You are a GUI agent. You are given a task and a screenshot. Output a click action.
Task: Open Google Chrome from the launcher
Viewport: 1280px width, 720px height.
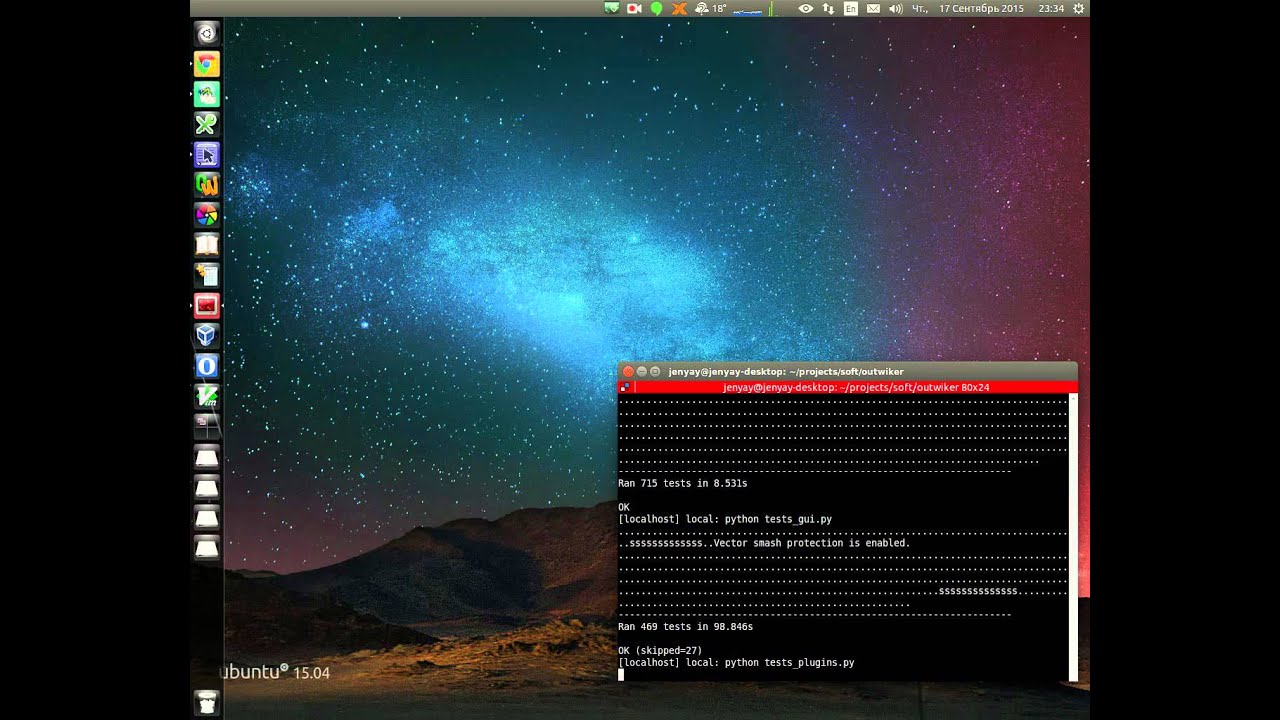(x=206, y=64)
